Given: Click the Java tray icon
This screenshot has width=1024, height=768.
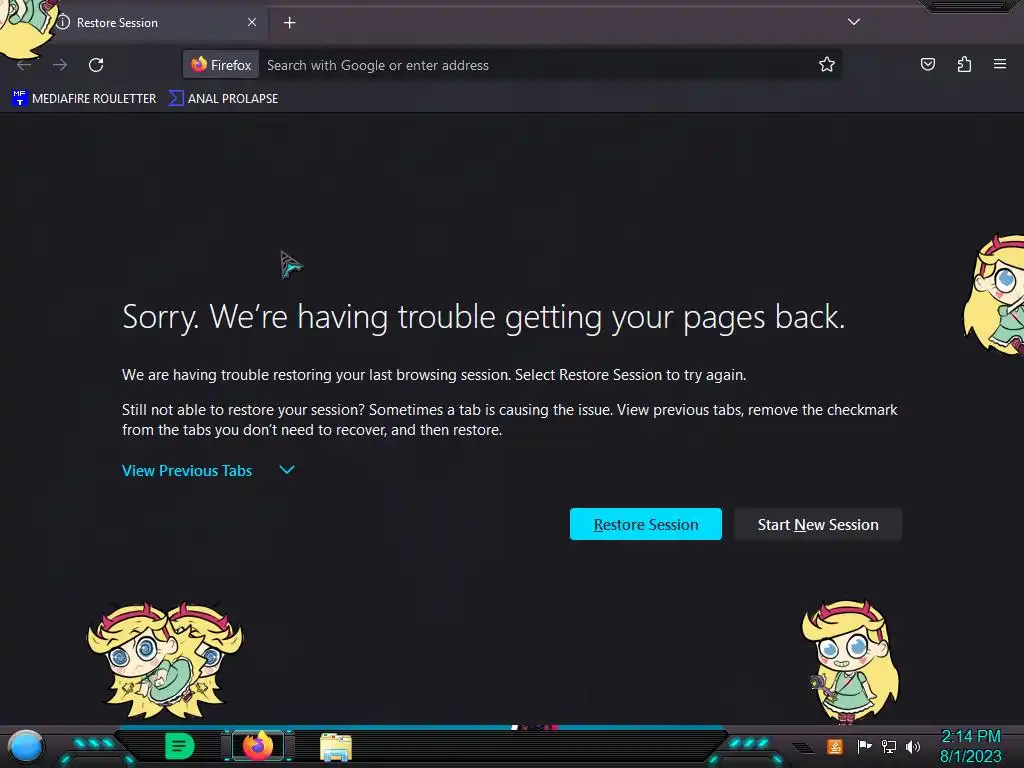Looking at the screenshot, I should [x=835, y=746].
